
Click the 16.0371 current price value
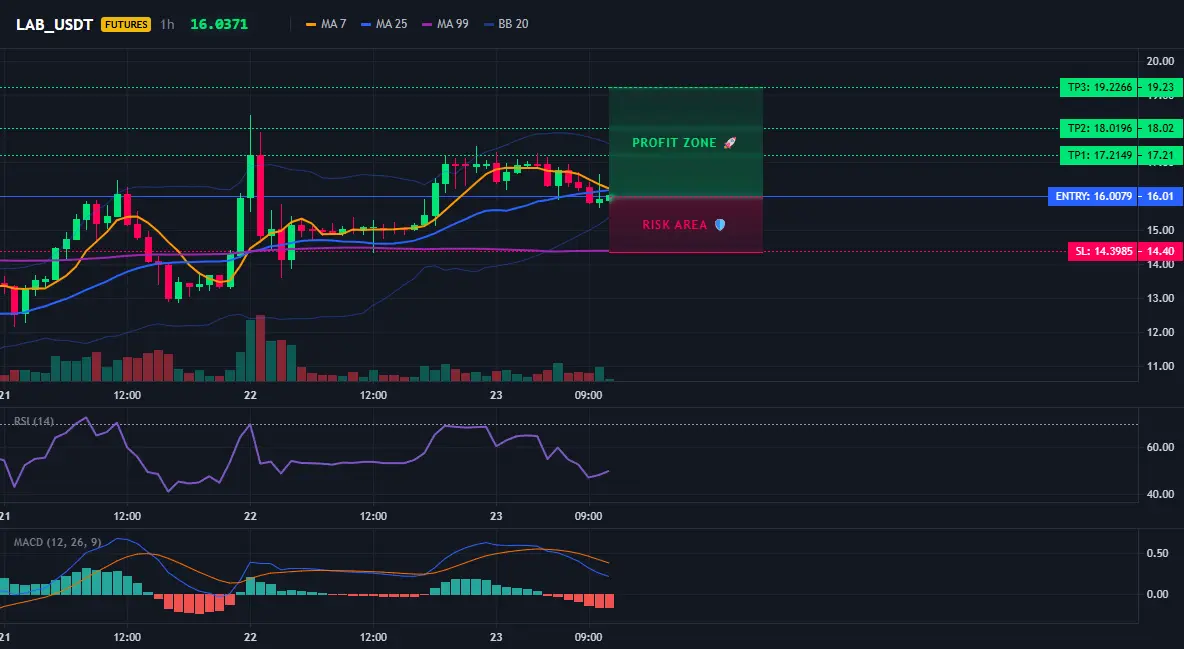(219, 24)
